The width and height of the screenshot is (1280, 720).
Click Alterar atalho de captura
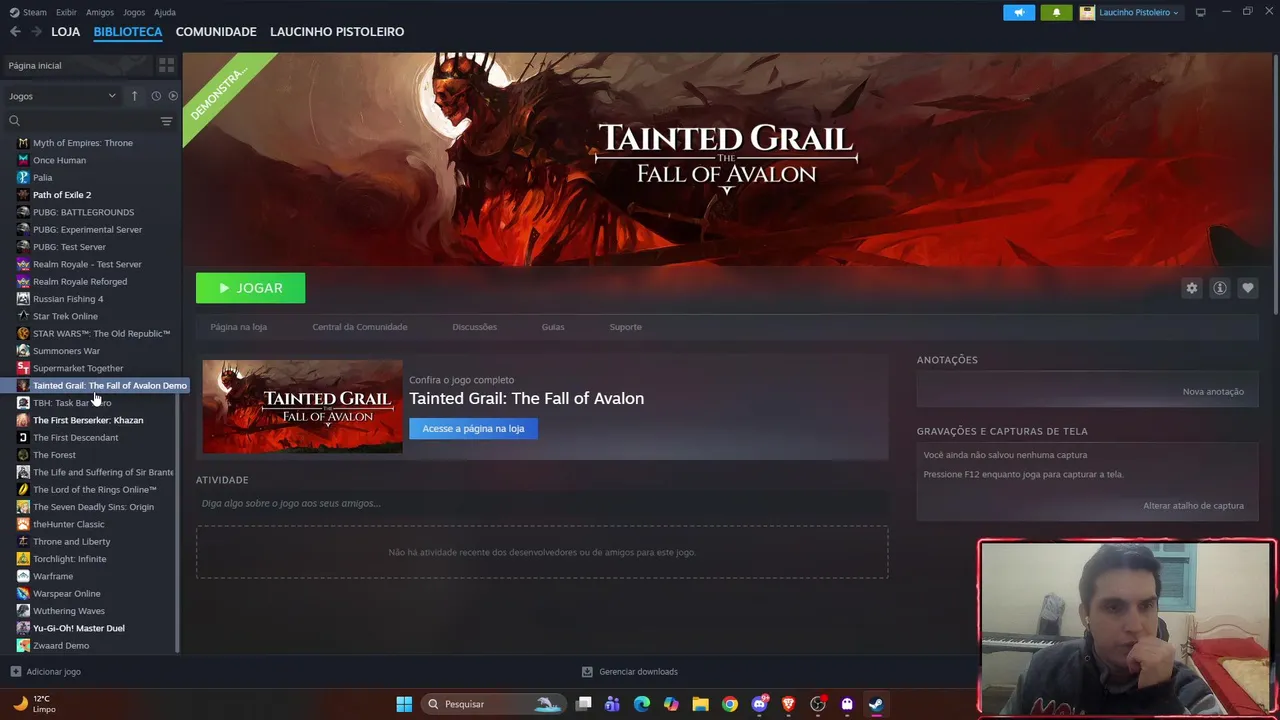tap(1193, 506)
